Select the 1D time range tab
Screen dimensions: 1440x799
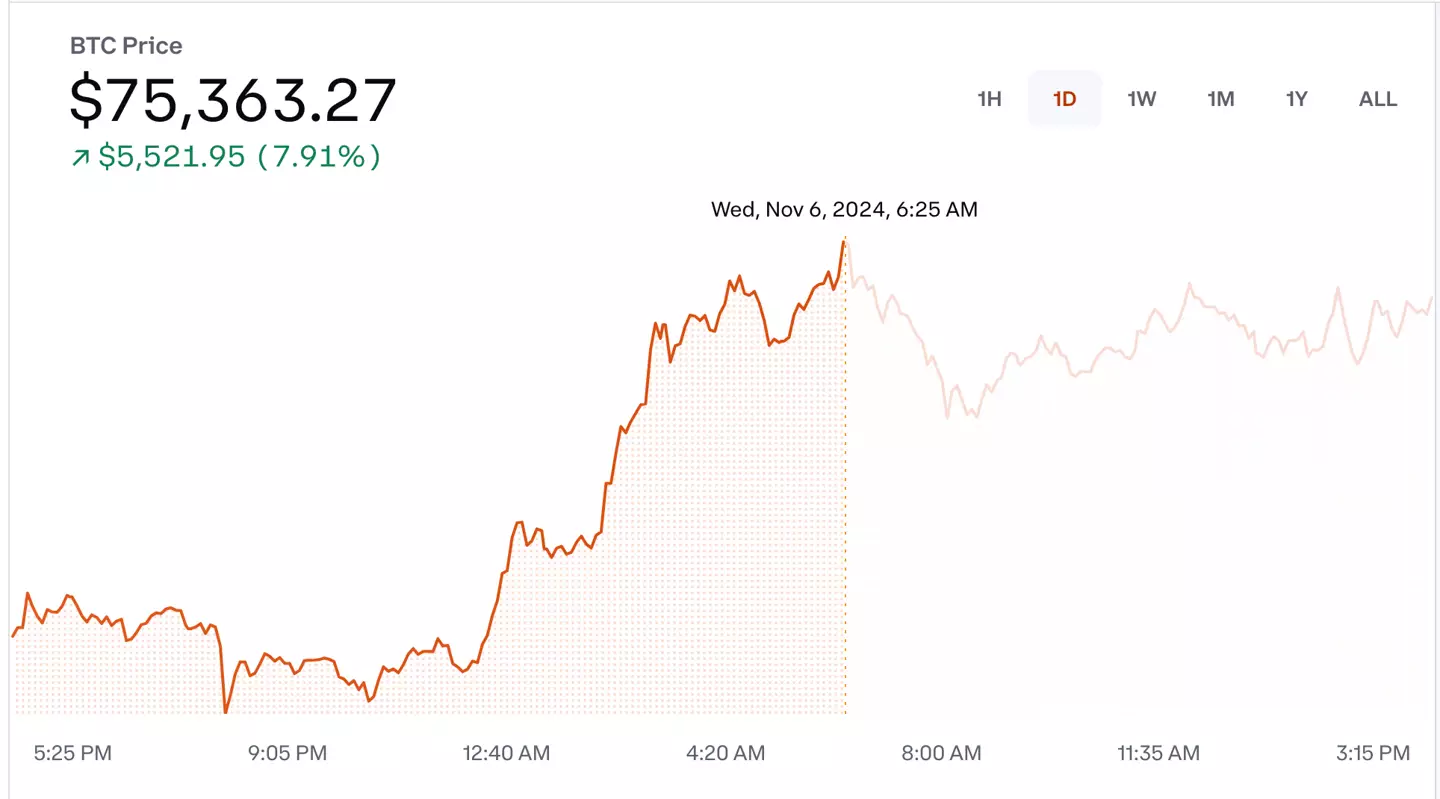[x=1064, y=99]
